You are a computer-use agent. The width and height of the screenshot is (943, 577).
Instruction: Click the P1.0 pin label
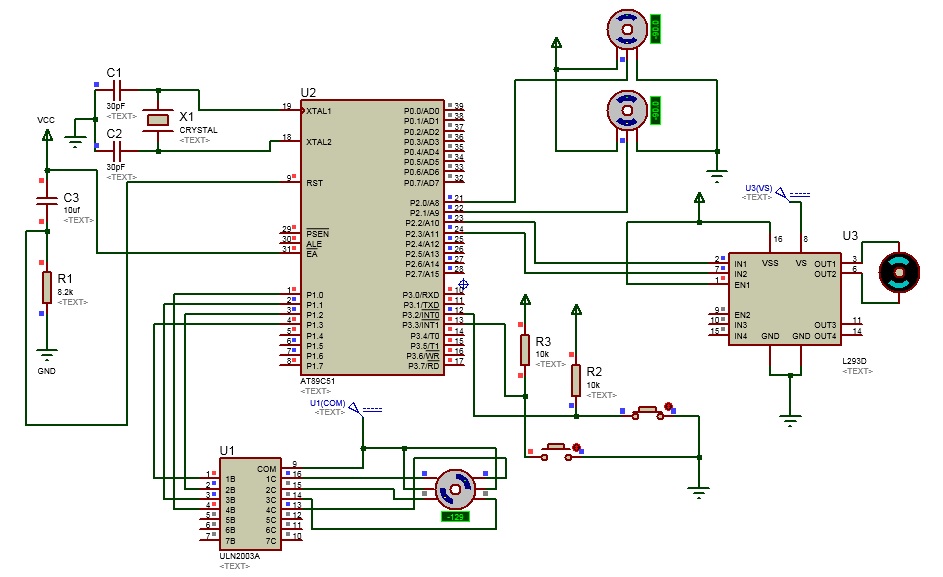point(315,295)
